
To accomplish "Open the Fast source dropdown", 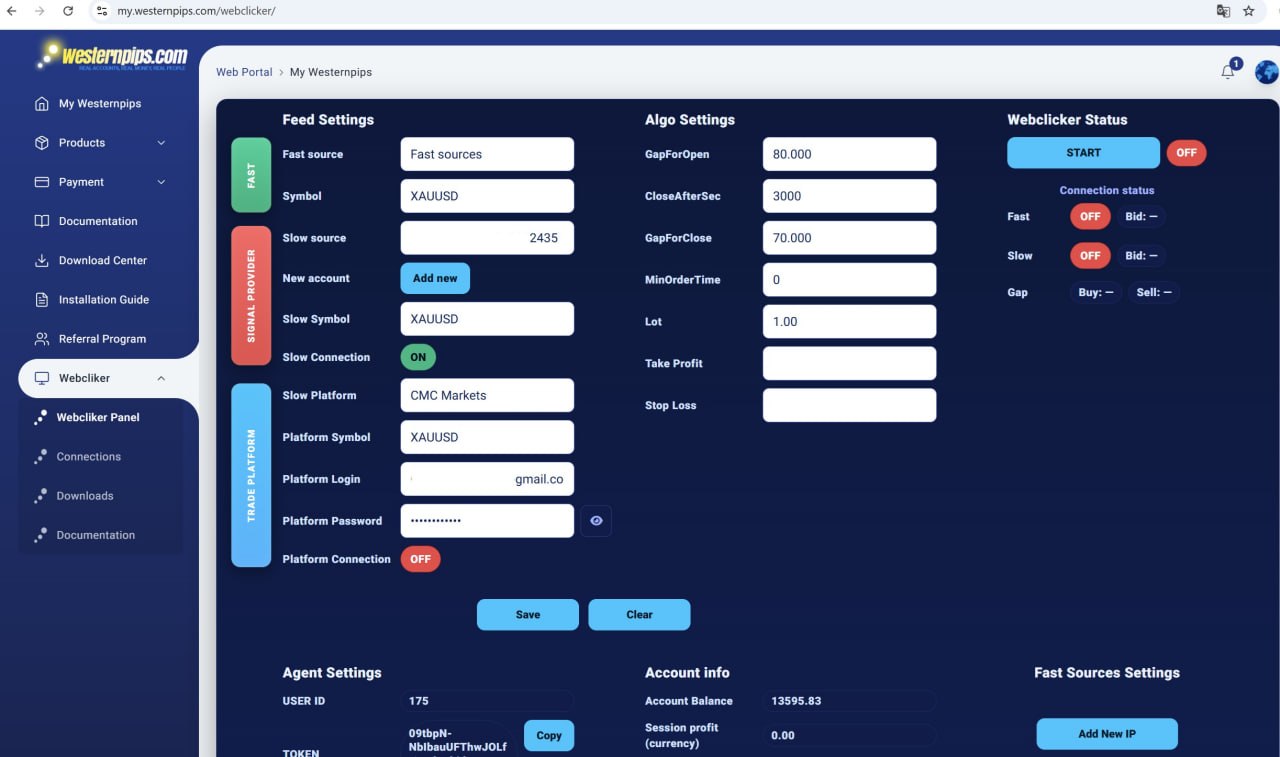I will [x=487, y=154].
